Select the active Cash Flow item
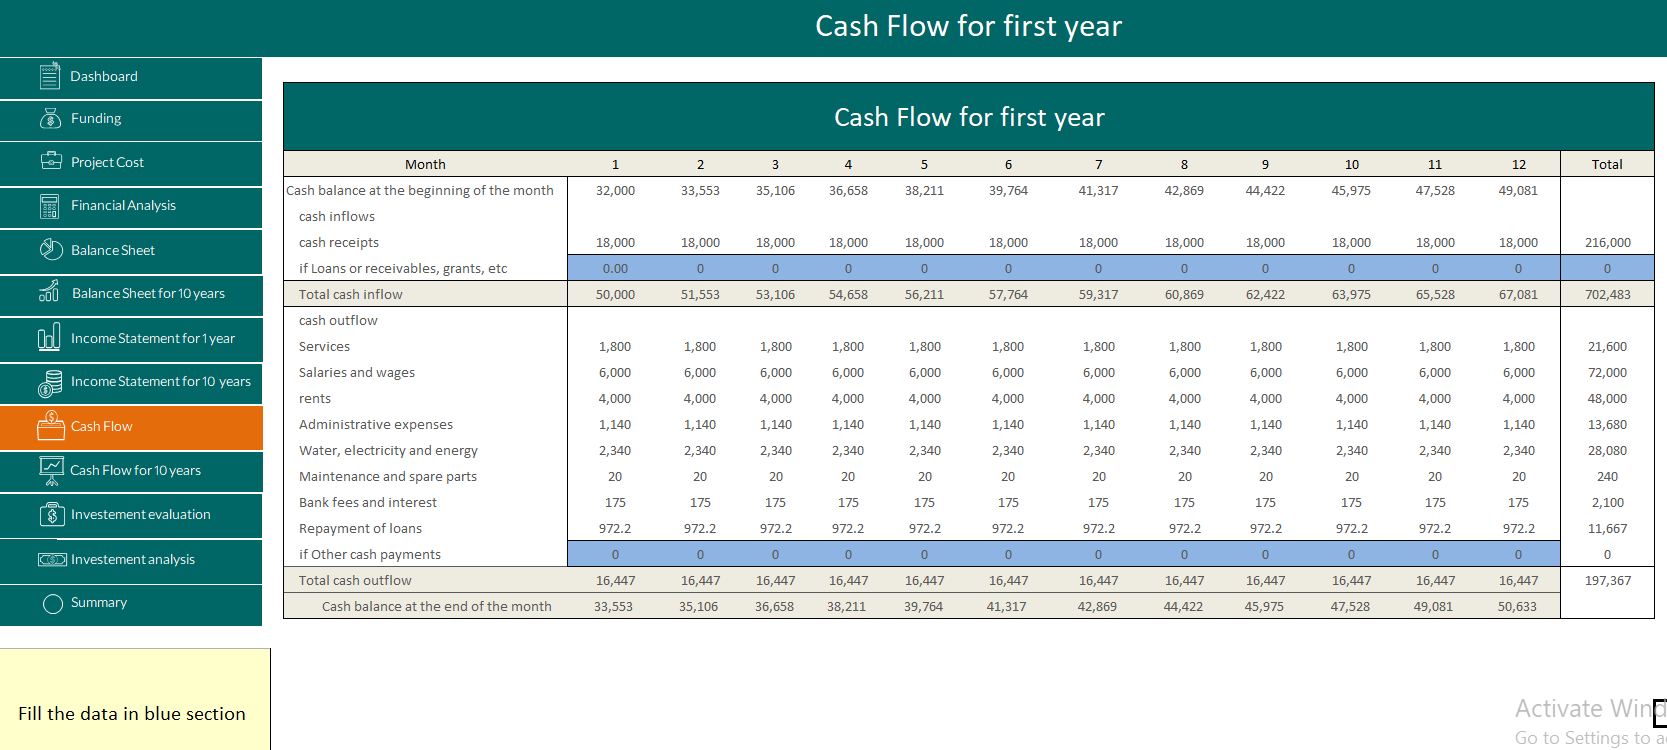 [131, 427]
